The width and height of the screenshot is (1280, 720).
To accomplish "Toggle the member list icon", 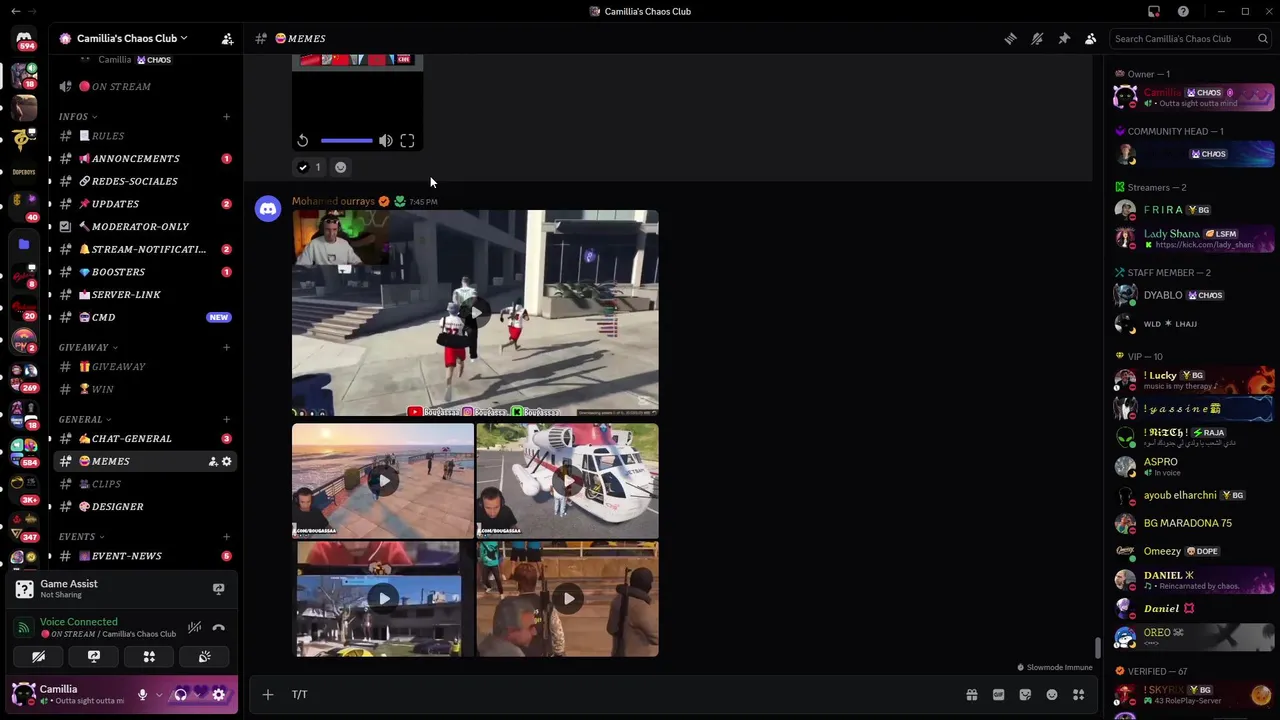I will [x=1091, y=38].
